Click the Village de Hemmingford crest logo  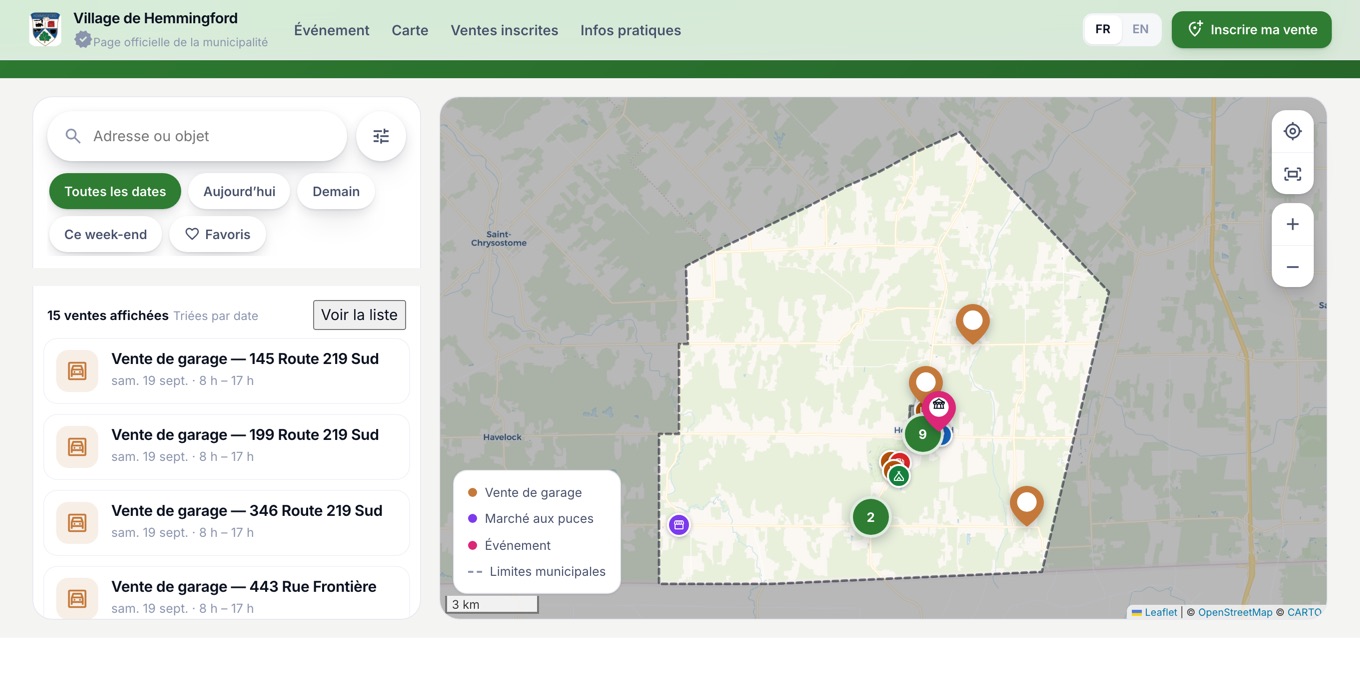pos(45,29)
